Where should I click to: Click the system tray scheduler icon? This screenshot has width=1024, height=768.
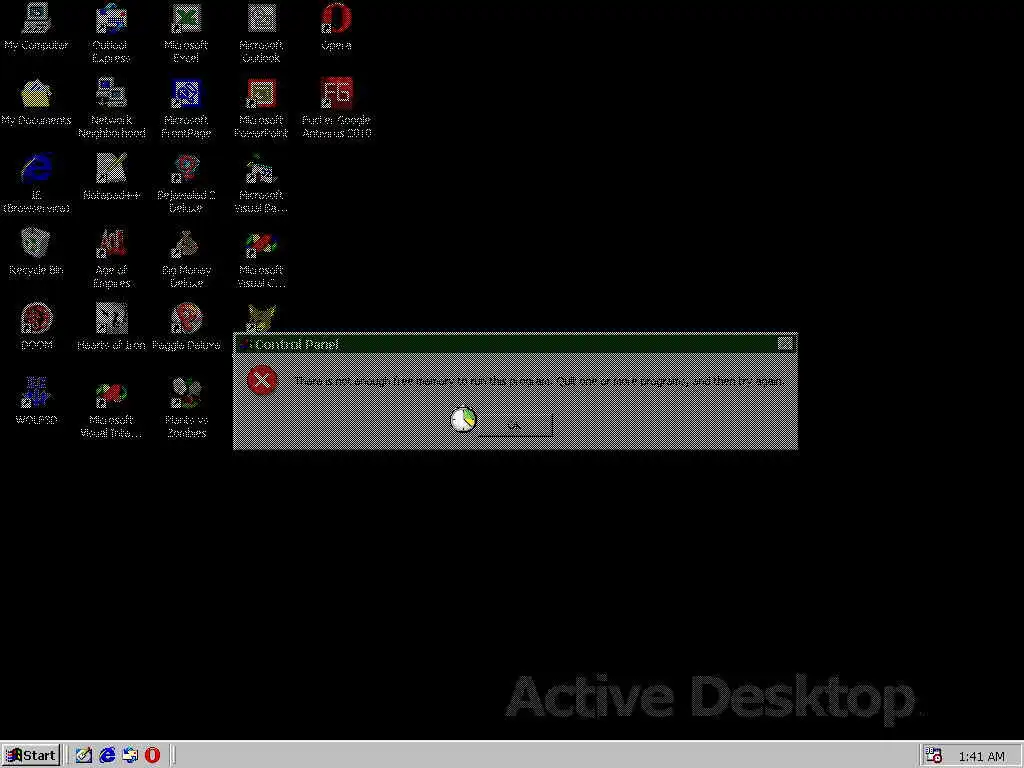click(934, 756)
